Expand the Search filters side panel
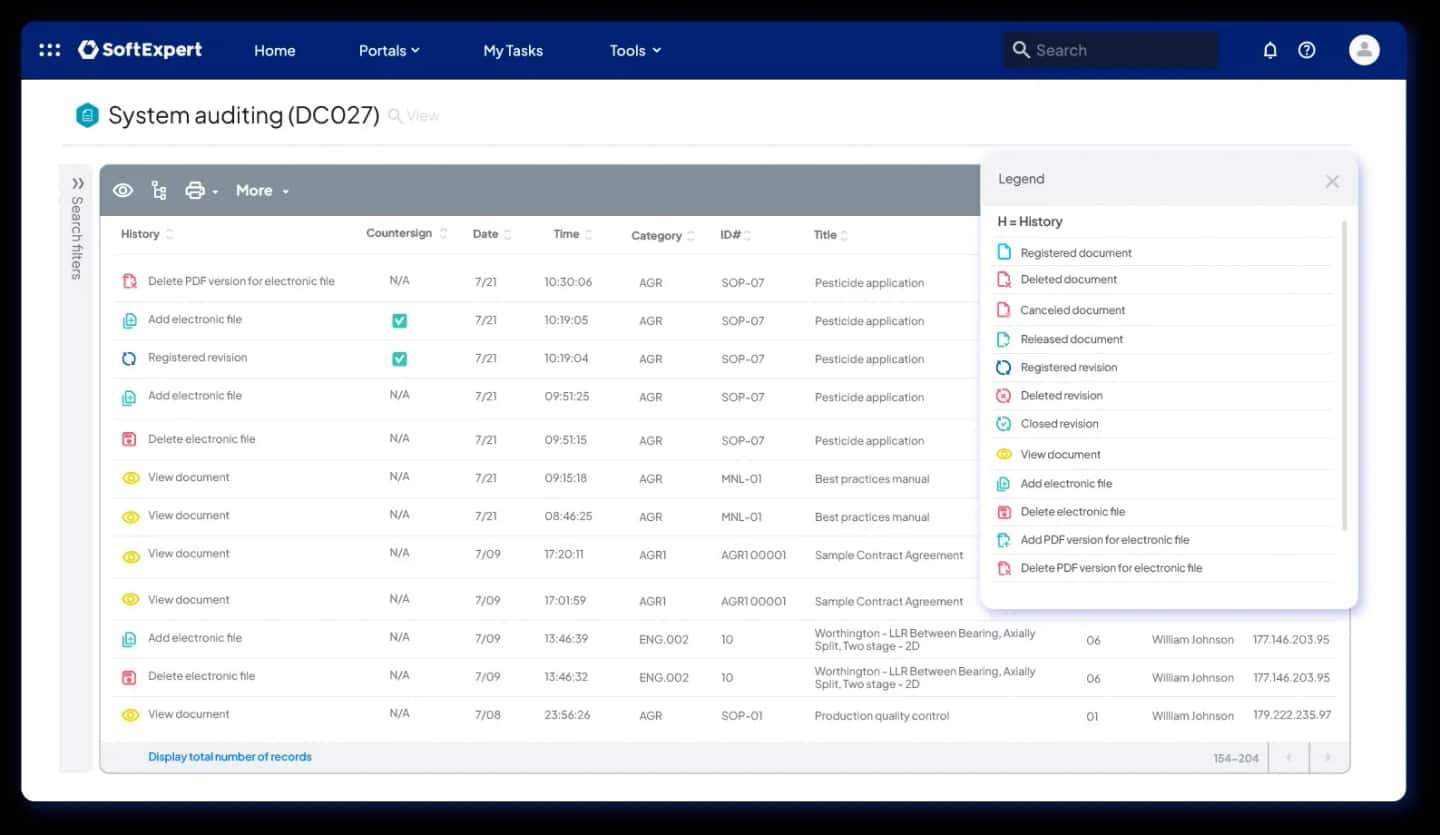Screen dimensions: 1440x835 pos(77,184)
